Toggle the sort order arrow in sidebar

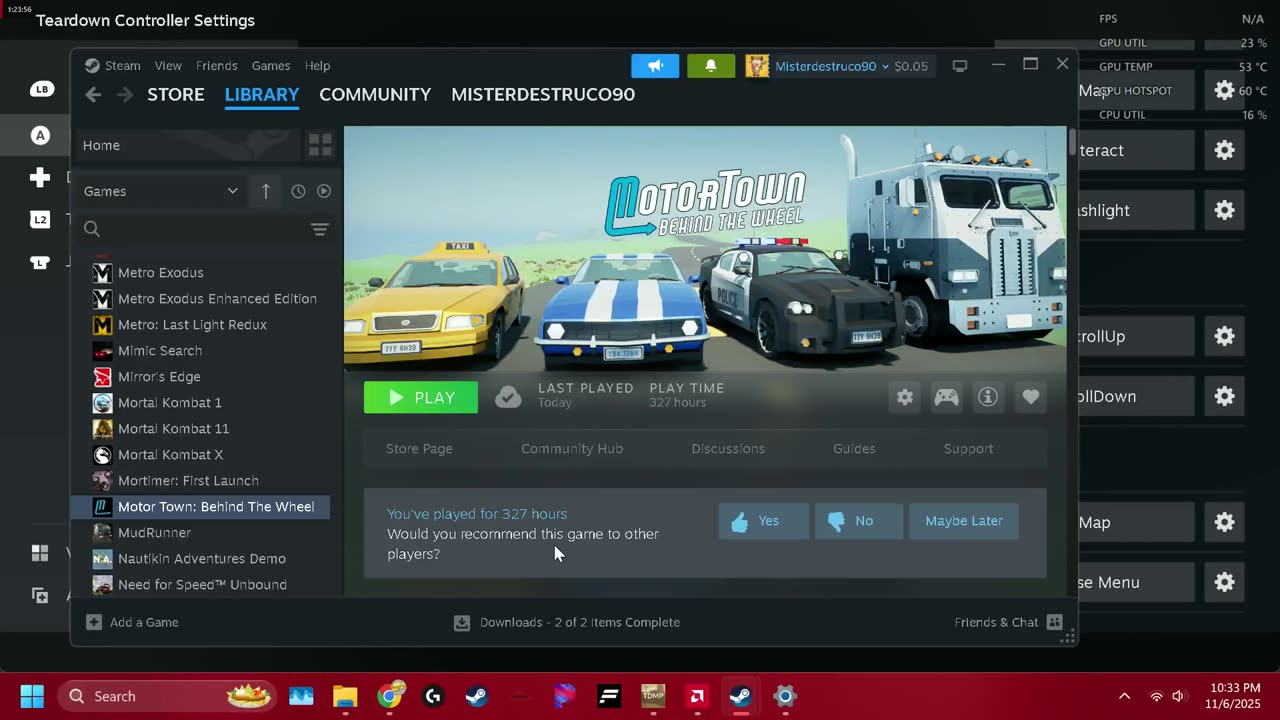pyautogui.click(x=265, y=191)
